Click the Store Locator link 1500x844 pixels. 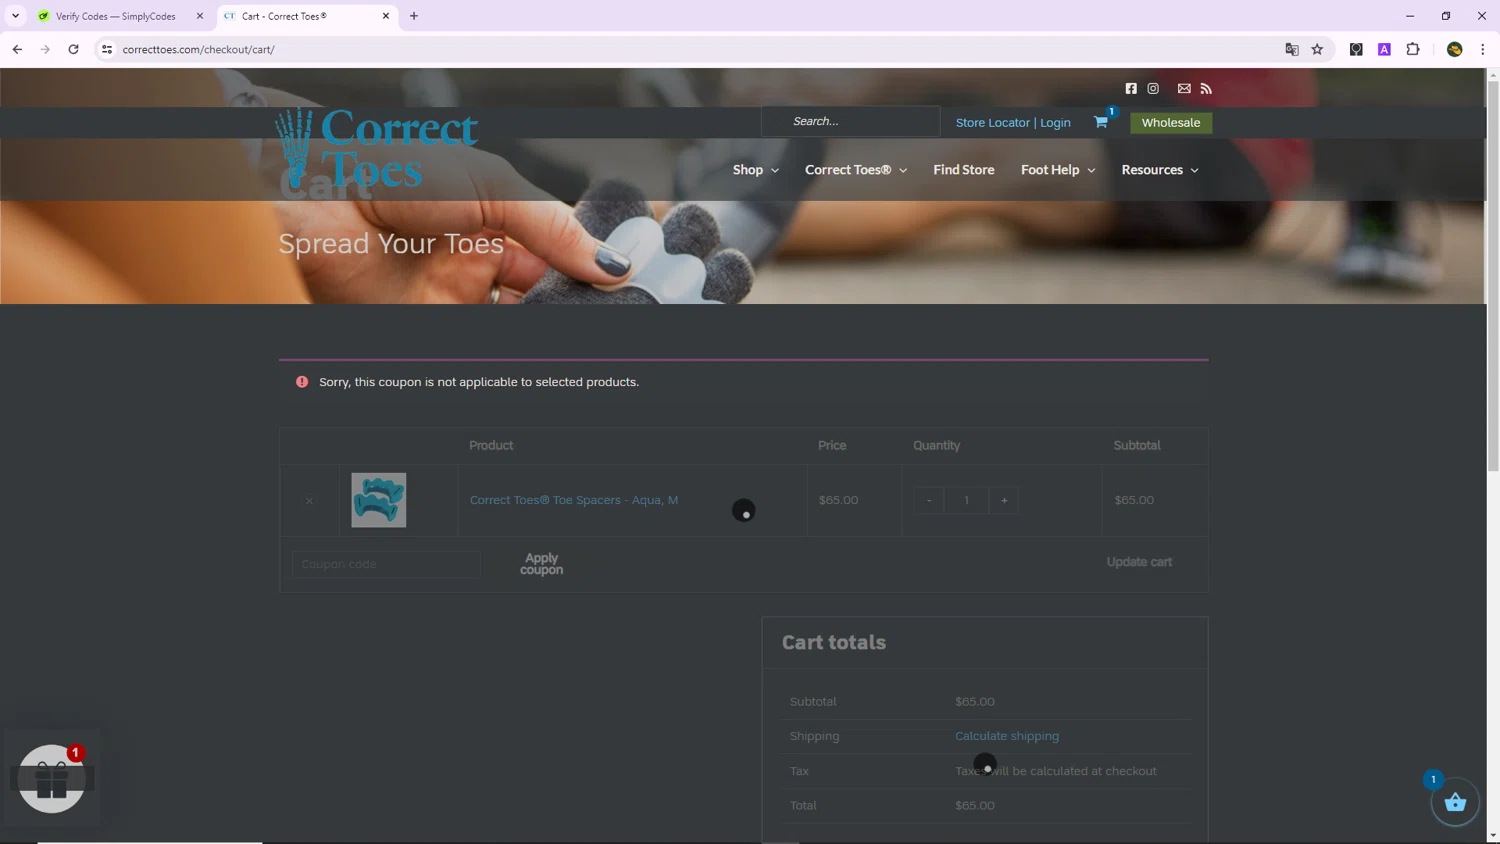coord(992,123)
